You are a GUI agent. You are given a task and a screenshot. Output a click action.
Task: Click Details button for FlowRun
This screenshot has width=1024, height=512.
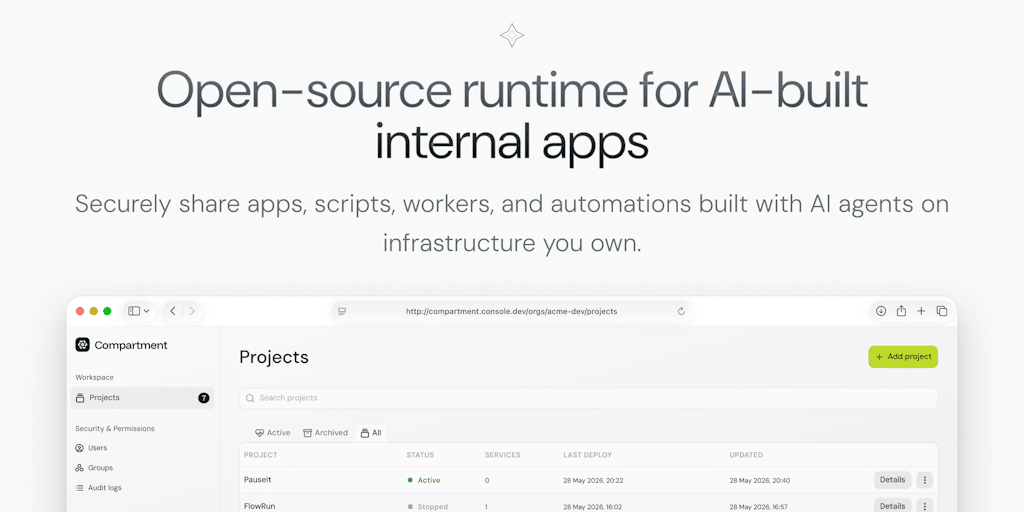893,505
